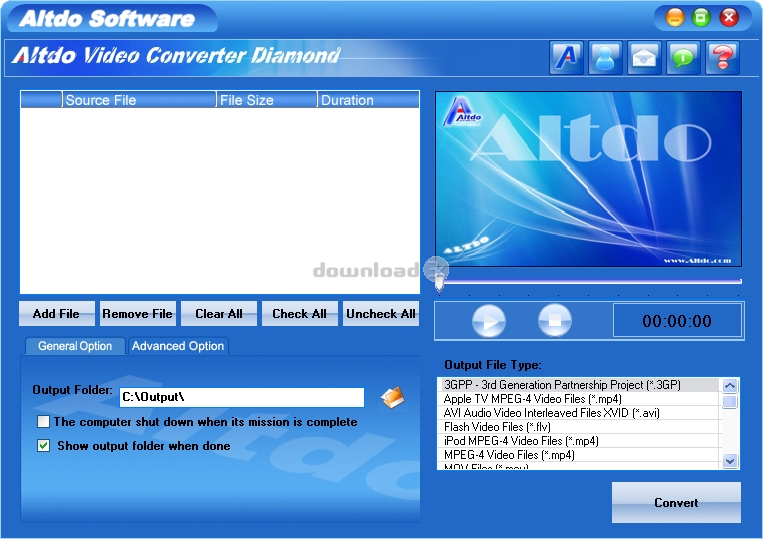Viewport: 763px width, 539px height.
Task: Click the Add File button
Action: pyautogui.click(x=56, y=314)
